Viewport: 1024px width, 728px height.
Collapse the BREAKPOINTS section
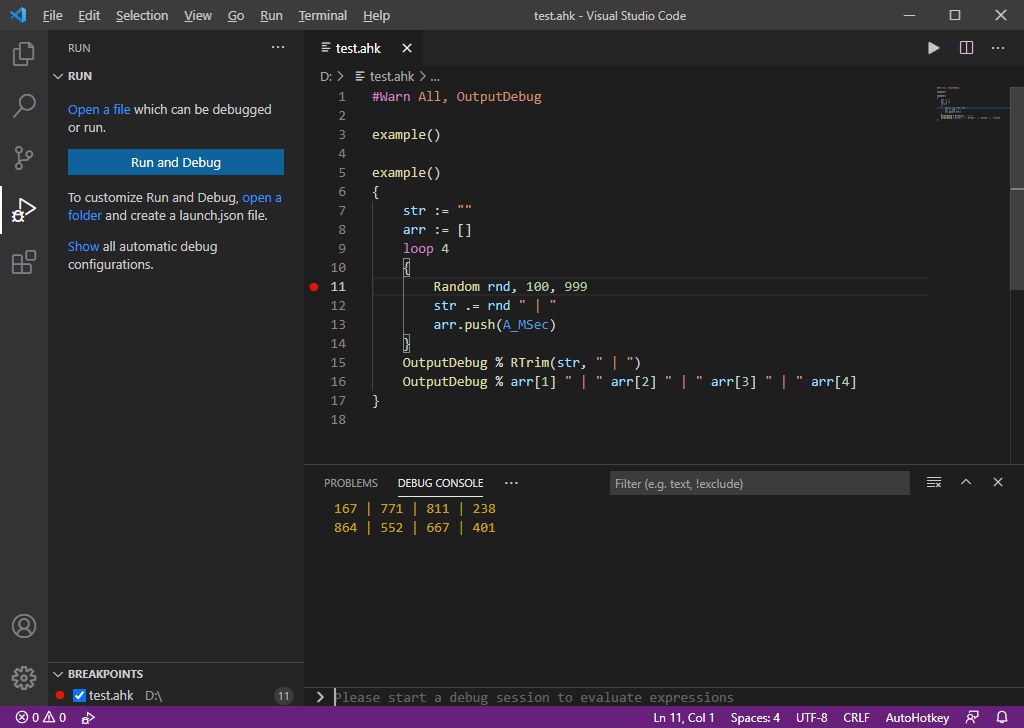click(105, 674)
